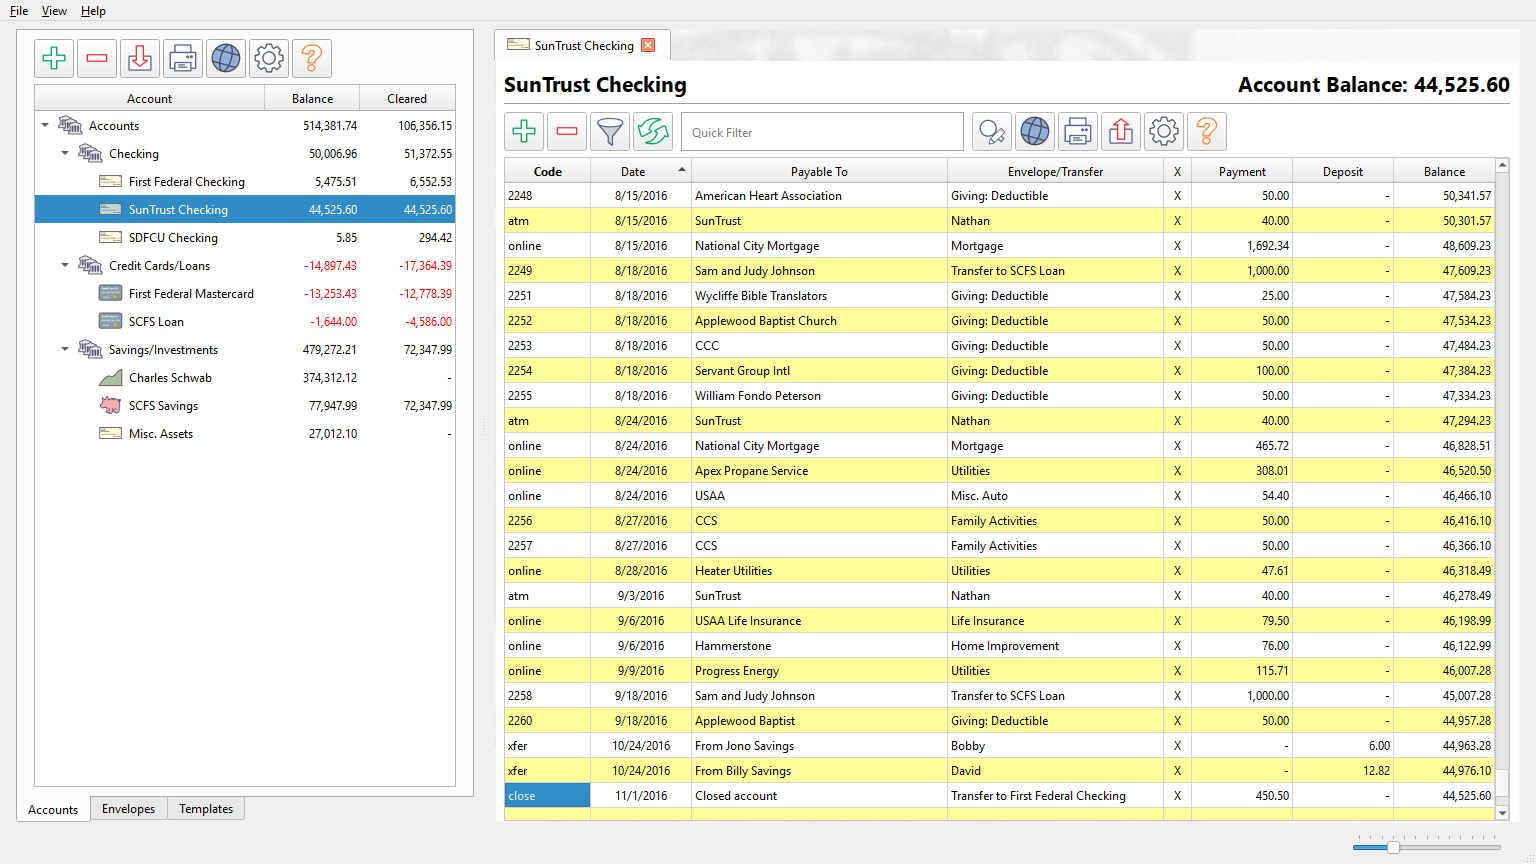Click the bank icon beside Accounts root

[70, 125]
